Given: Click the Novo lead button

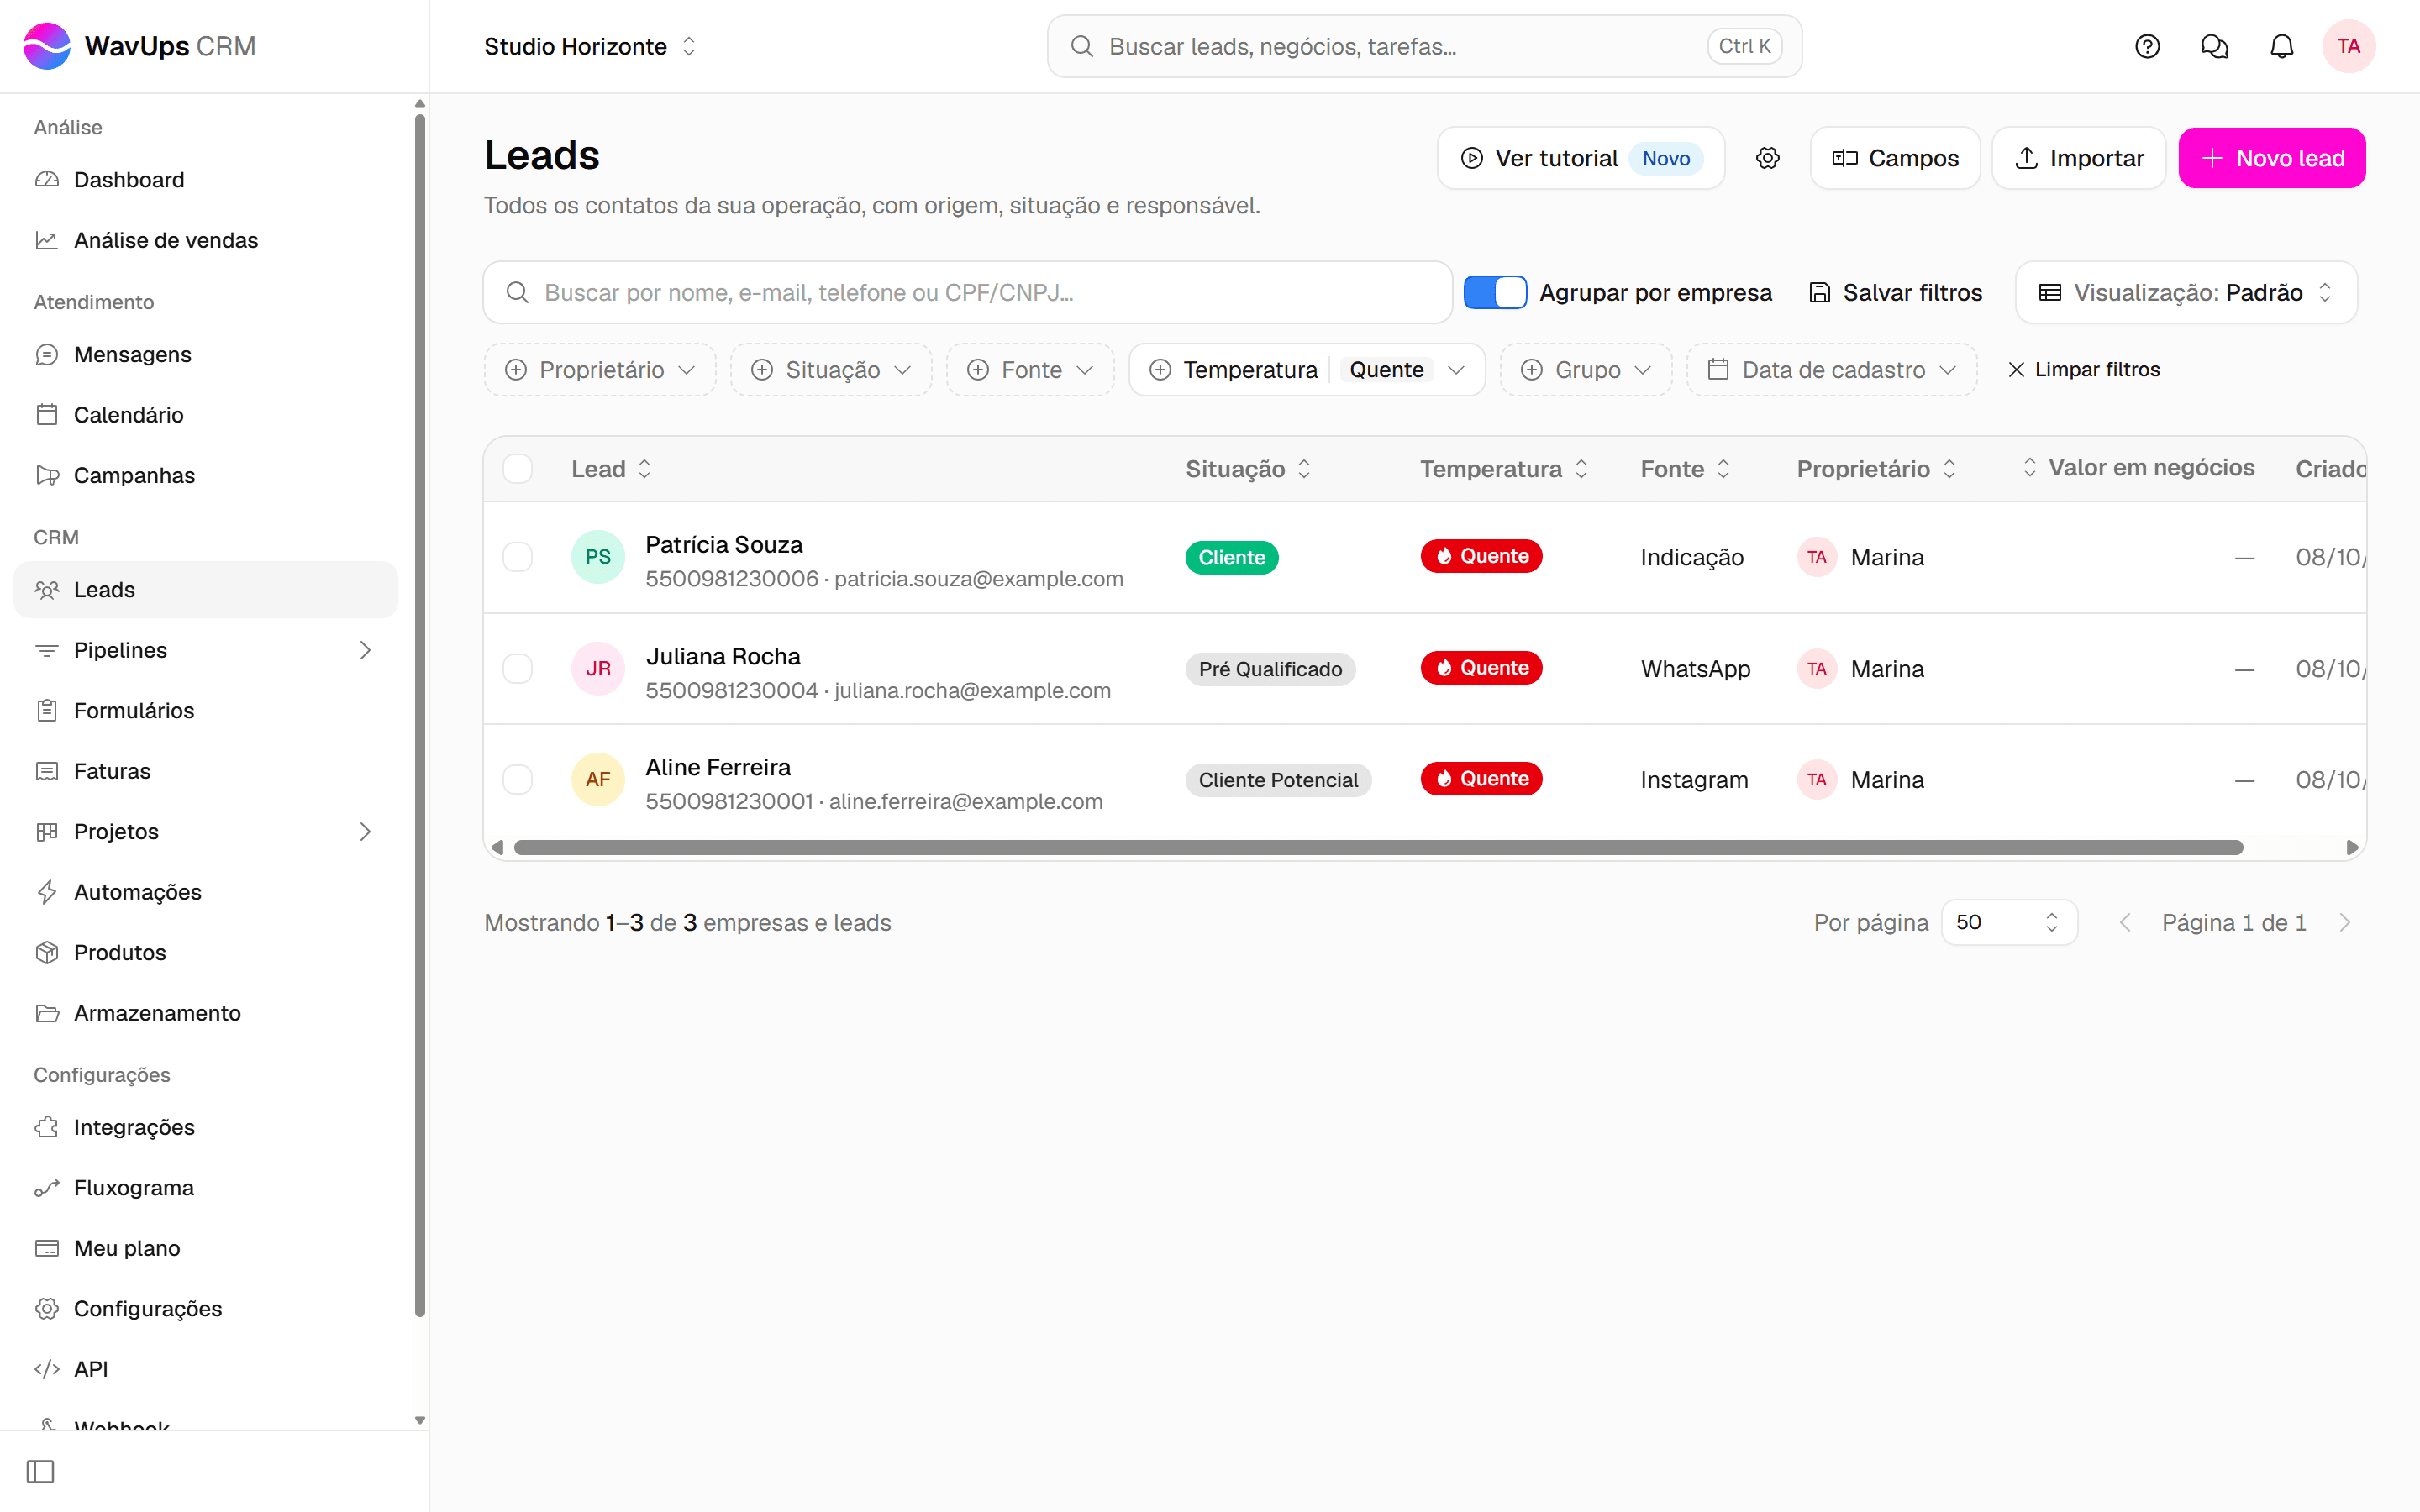Looking at the screenshot, I should (x=2272, y=158).
